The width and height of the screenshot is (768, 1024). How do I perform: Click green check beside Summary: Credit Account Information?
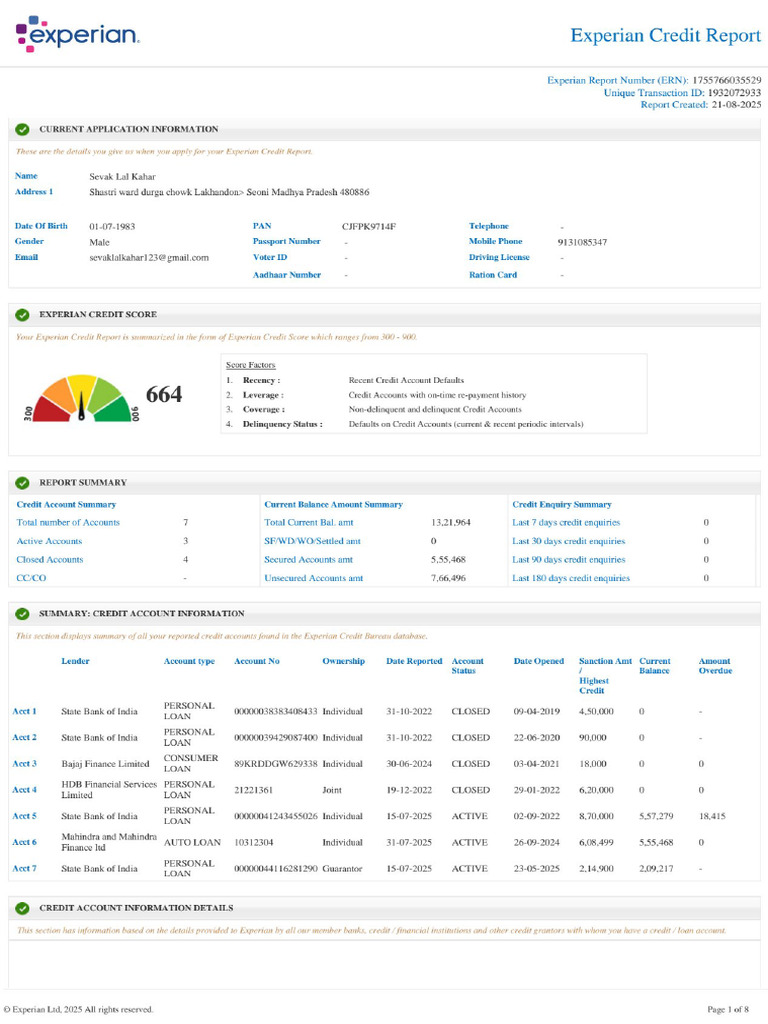pyautogui.click(x=22, y=614)
